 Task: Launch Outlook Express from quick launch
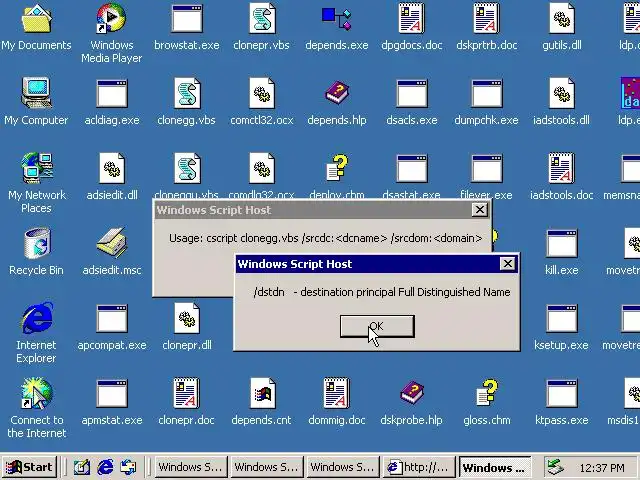click(128, 467)
